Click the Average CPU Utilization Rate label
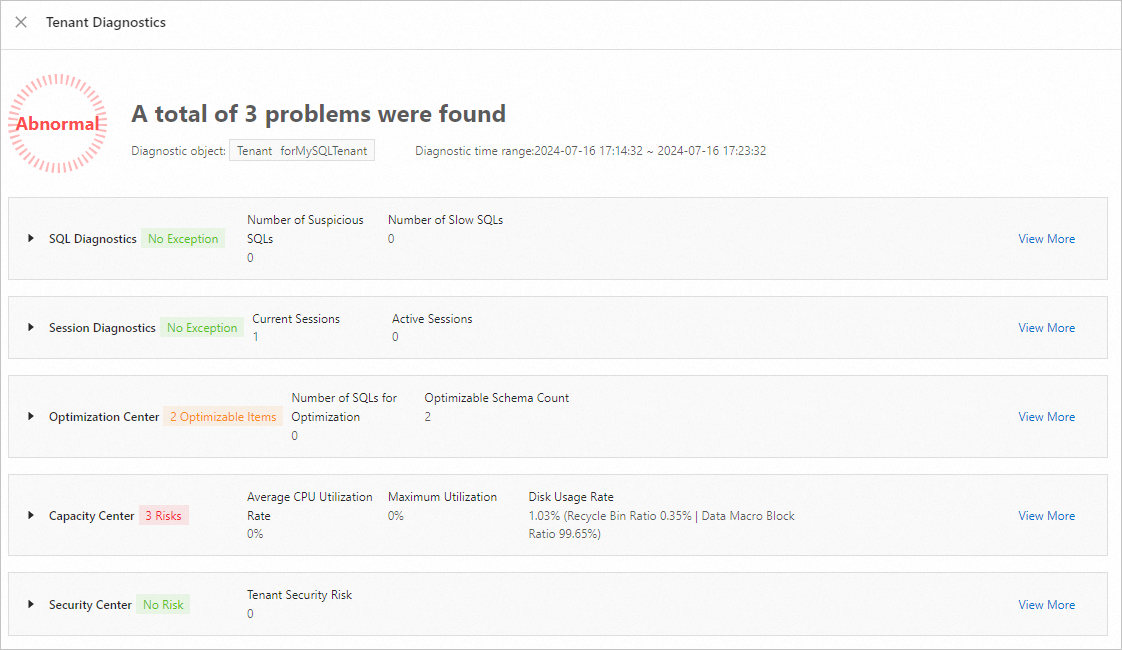The image size is (1122, 650). click(310, 506)
